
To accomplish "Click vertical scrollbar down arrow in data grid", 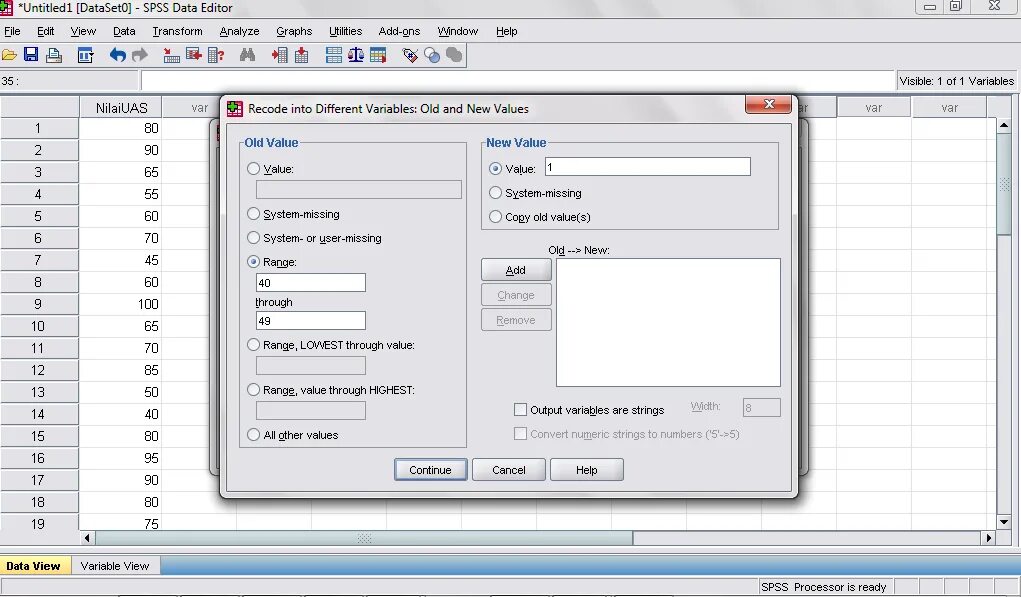I will click(x=1003, y=521).
